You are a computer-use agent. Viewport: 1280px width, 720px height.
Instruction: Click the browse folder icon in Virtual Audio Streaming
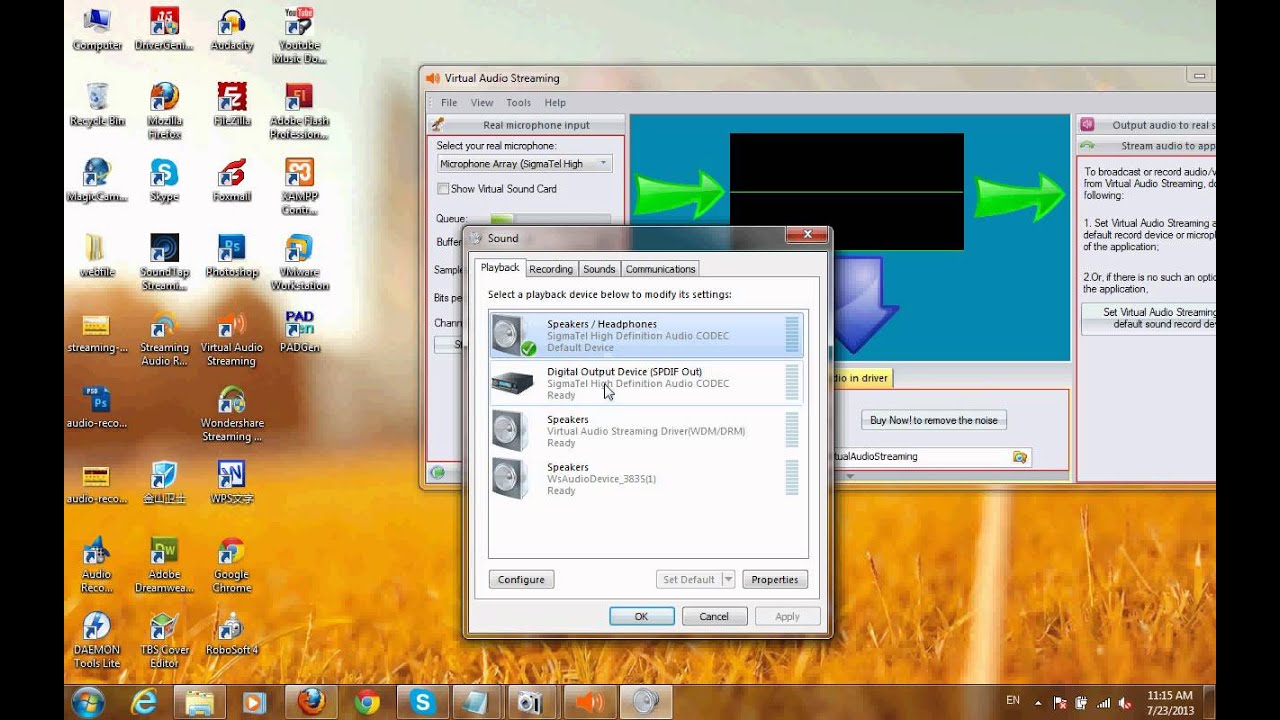(1019, 456)
